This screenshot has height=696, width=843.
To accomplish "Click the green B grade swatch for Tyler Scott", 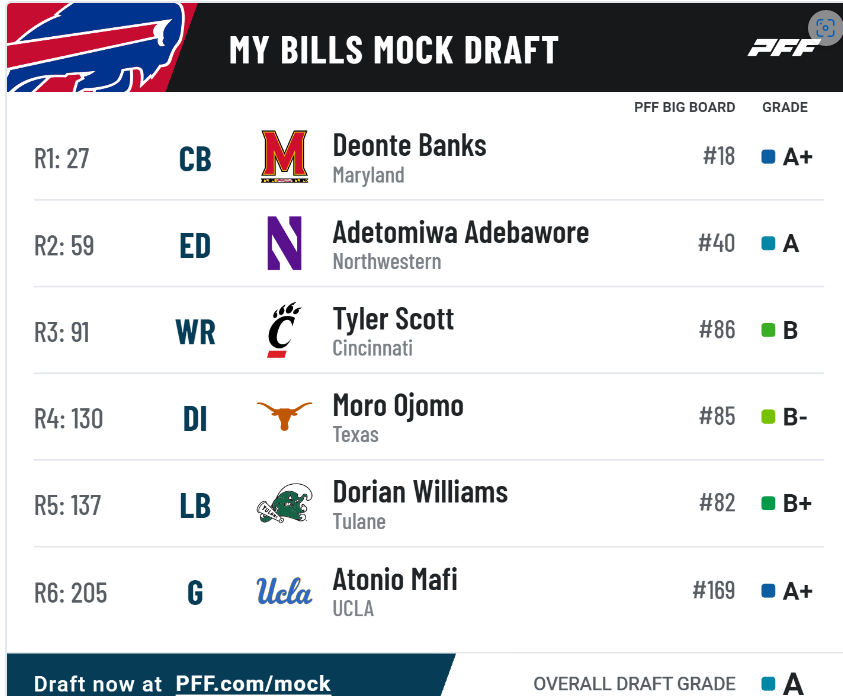I will [x=768, y=330].
